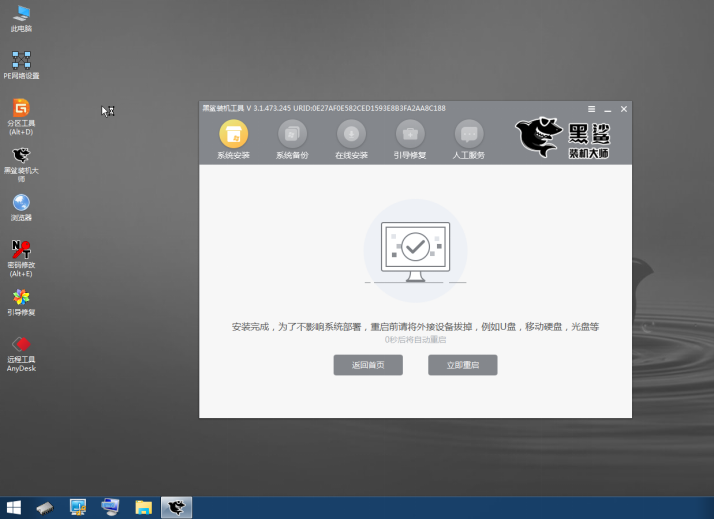This screenshot has width=714, height=519.
Task: Open the hamburger menu in title bar
Action: tap(591, 108)
